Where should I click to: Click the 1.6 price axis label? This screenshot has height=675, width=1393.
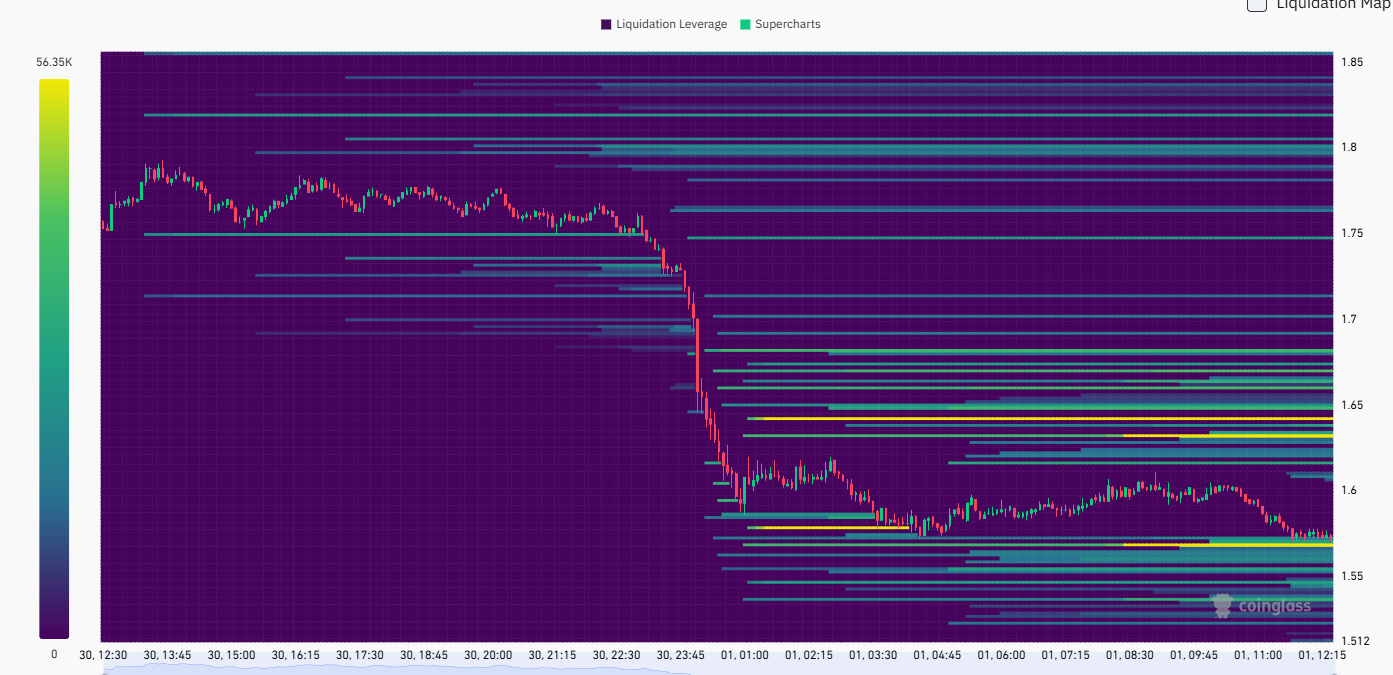tap(1347, 490)
